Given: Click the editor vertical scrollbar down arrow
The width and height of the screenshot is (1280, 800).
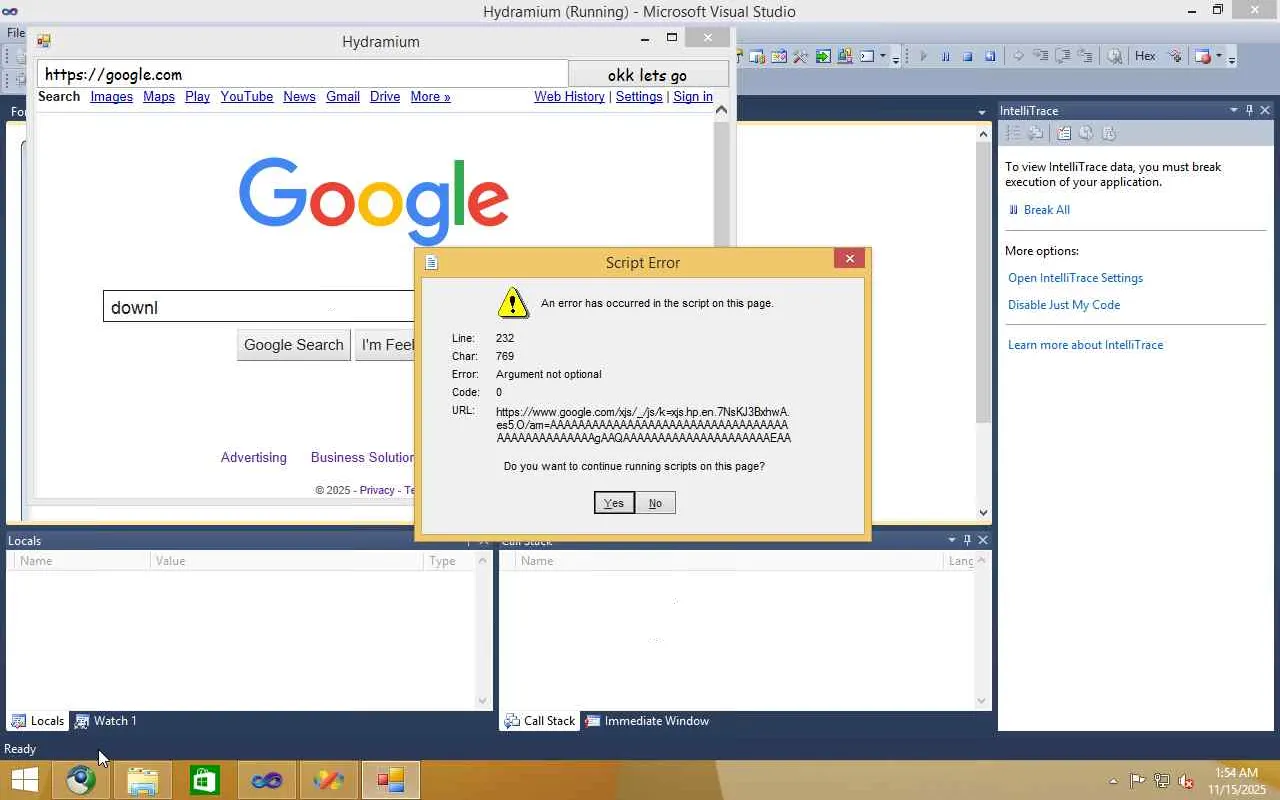Looking at the screenshot, I should [984, 513].
